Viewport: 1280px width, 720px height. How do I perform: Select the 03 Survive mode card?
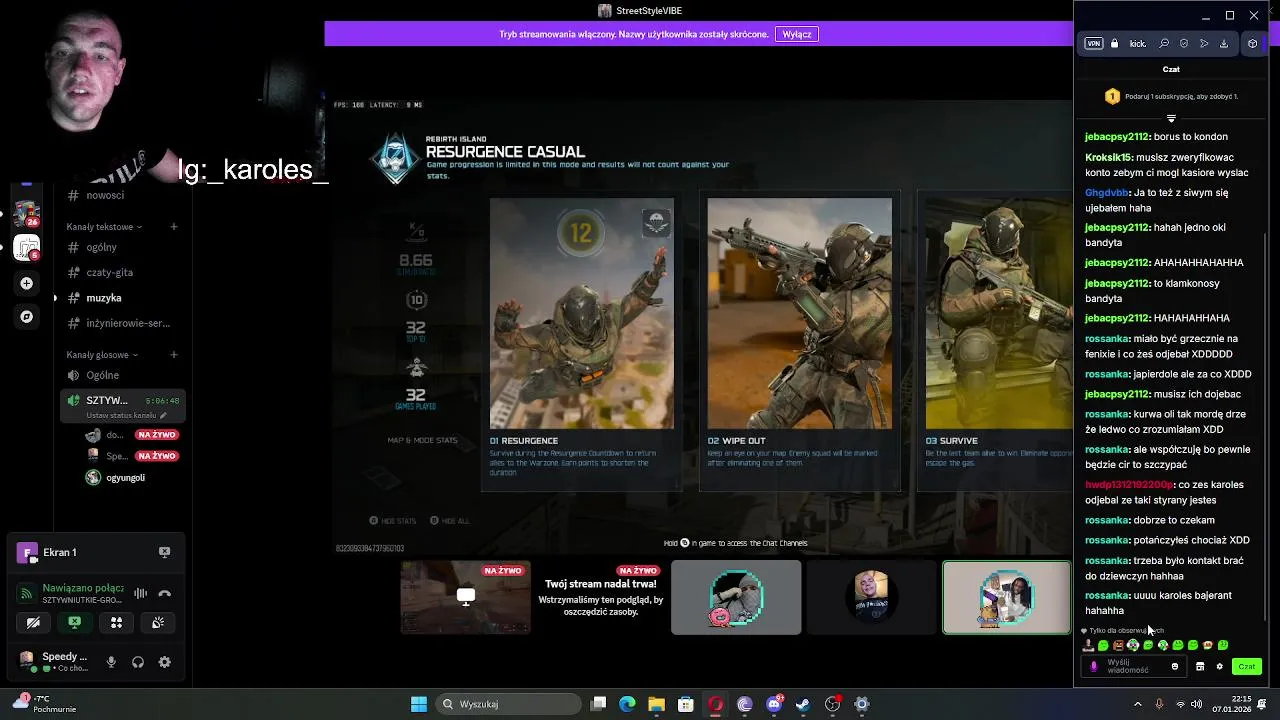996,341
